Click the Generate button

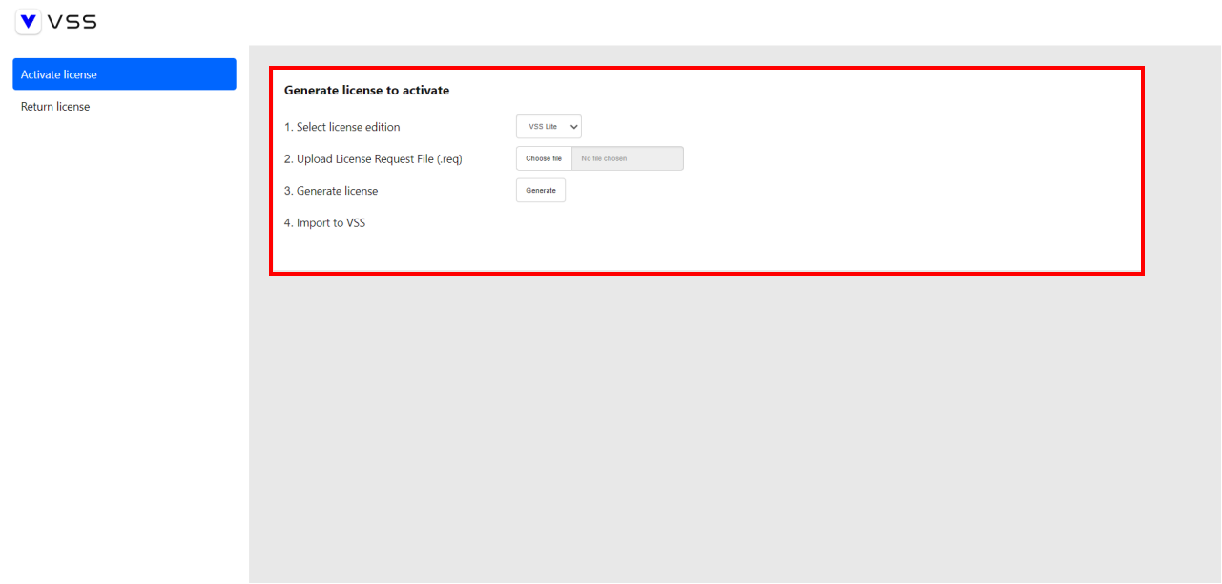[541, 190]
